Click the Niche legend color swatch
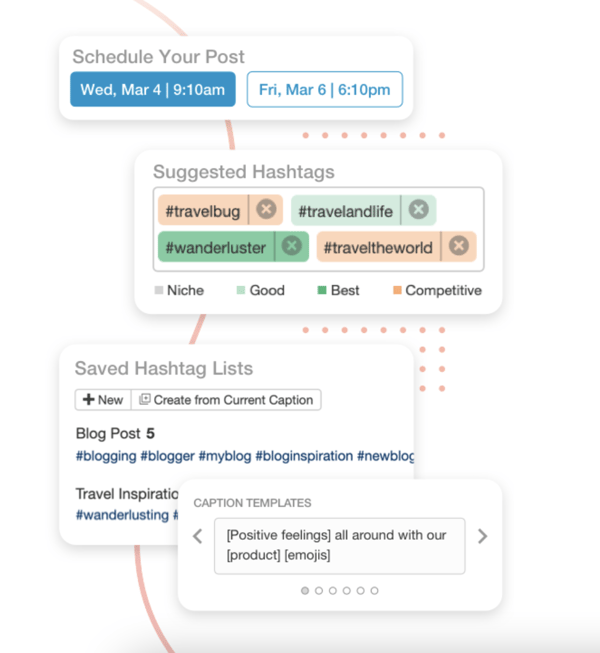600x653 pixels. tap(158, 291)
